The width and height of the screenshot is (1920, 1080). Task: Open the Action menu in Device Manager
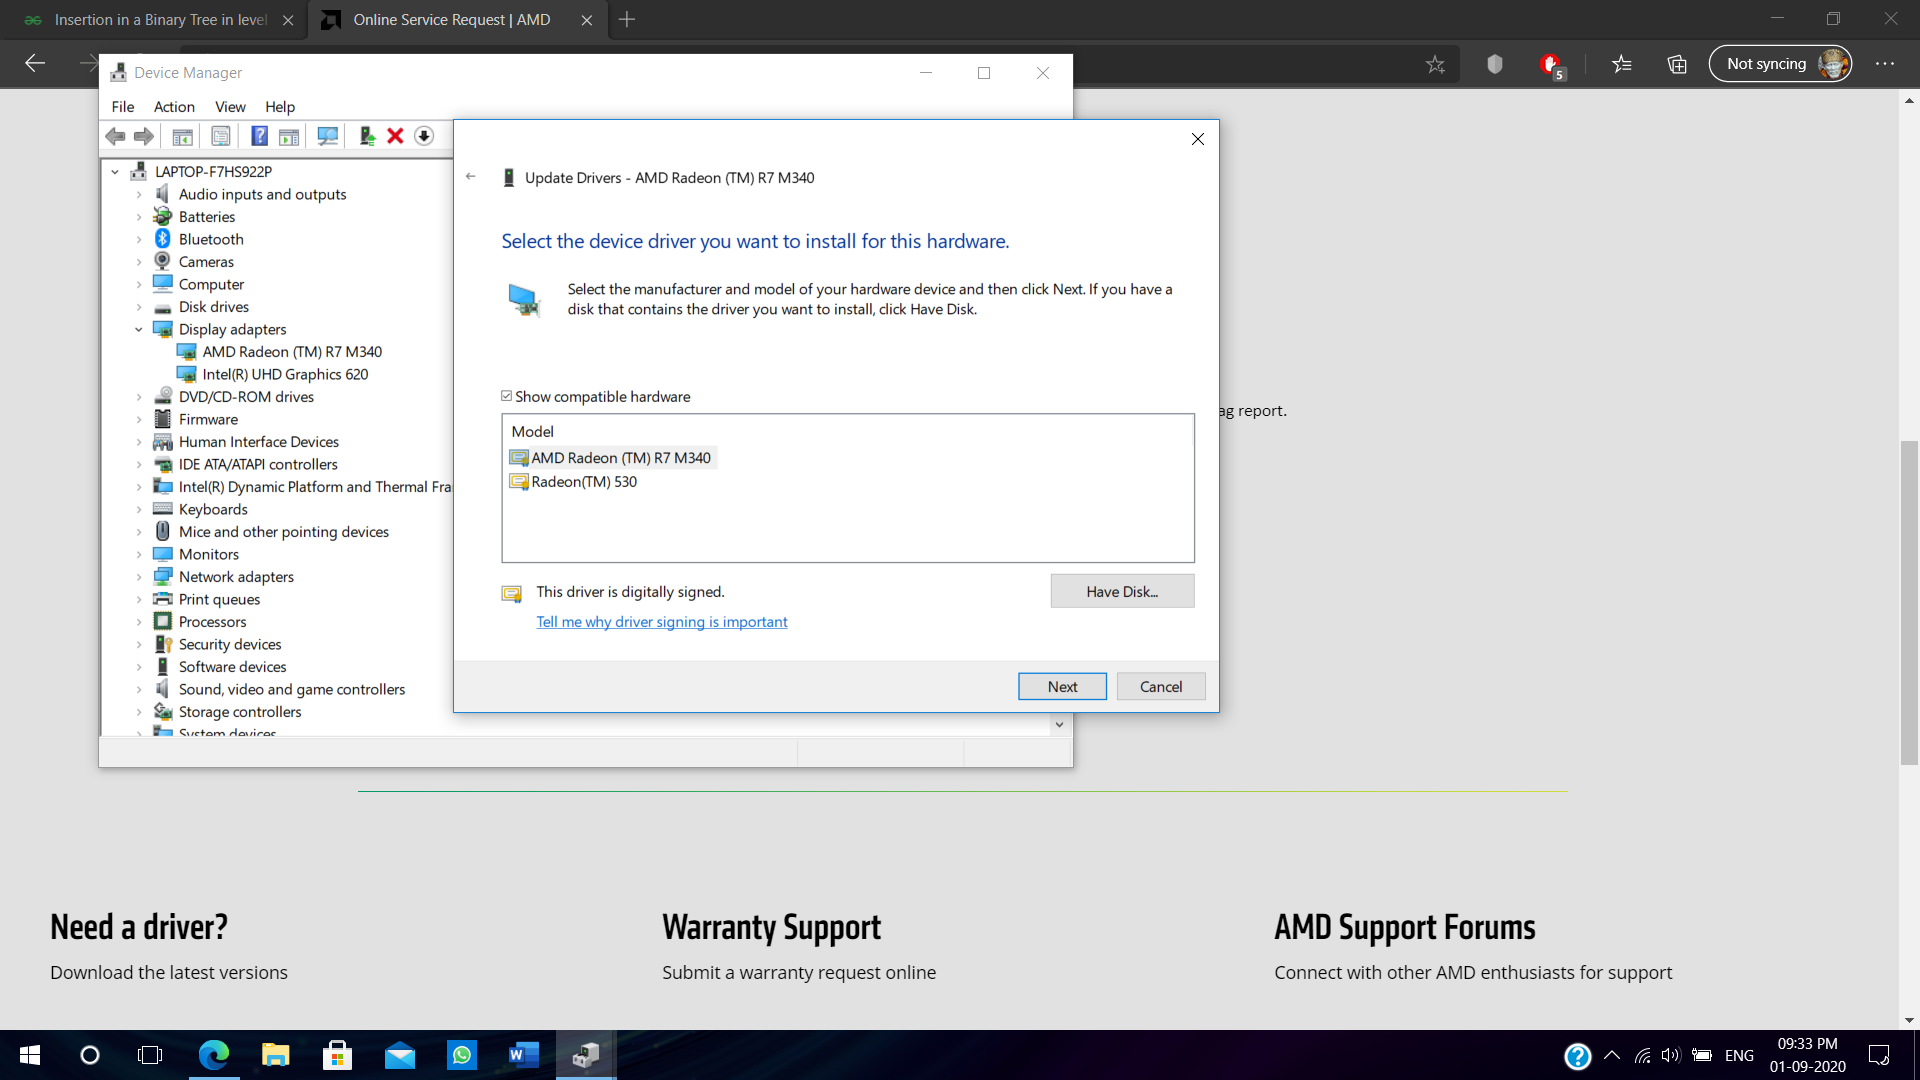coord(174,107)
